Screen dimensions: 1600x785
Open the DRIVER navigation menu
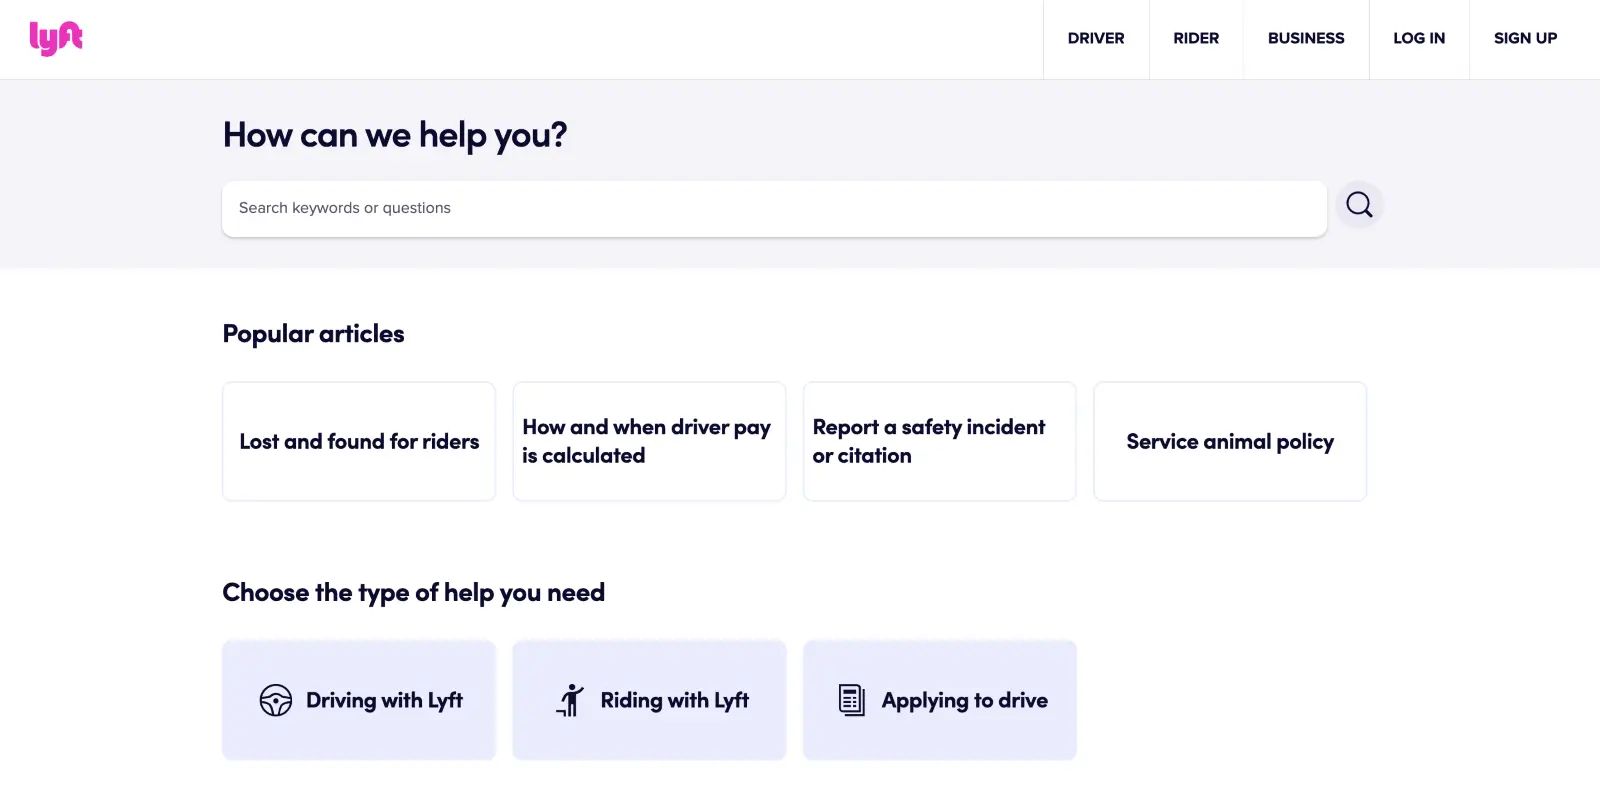[x=1096, y=38]
